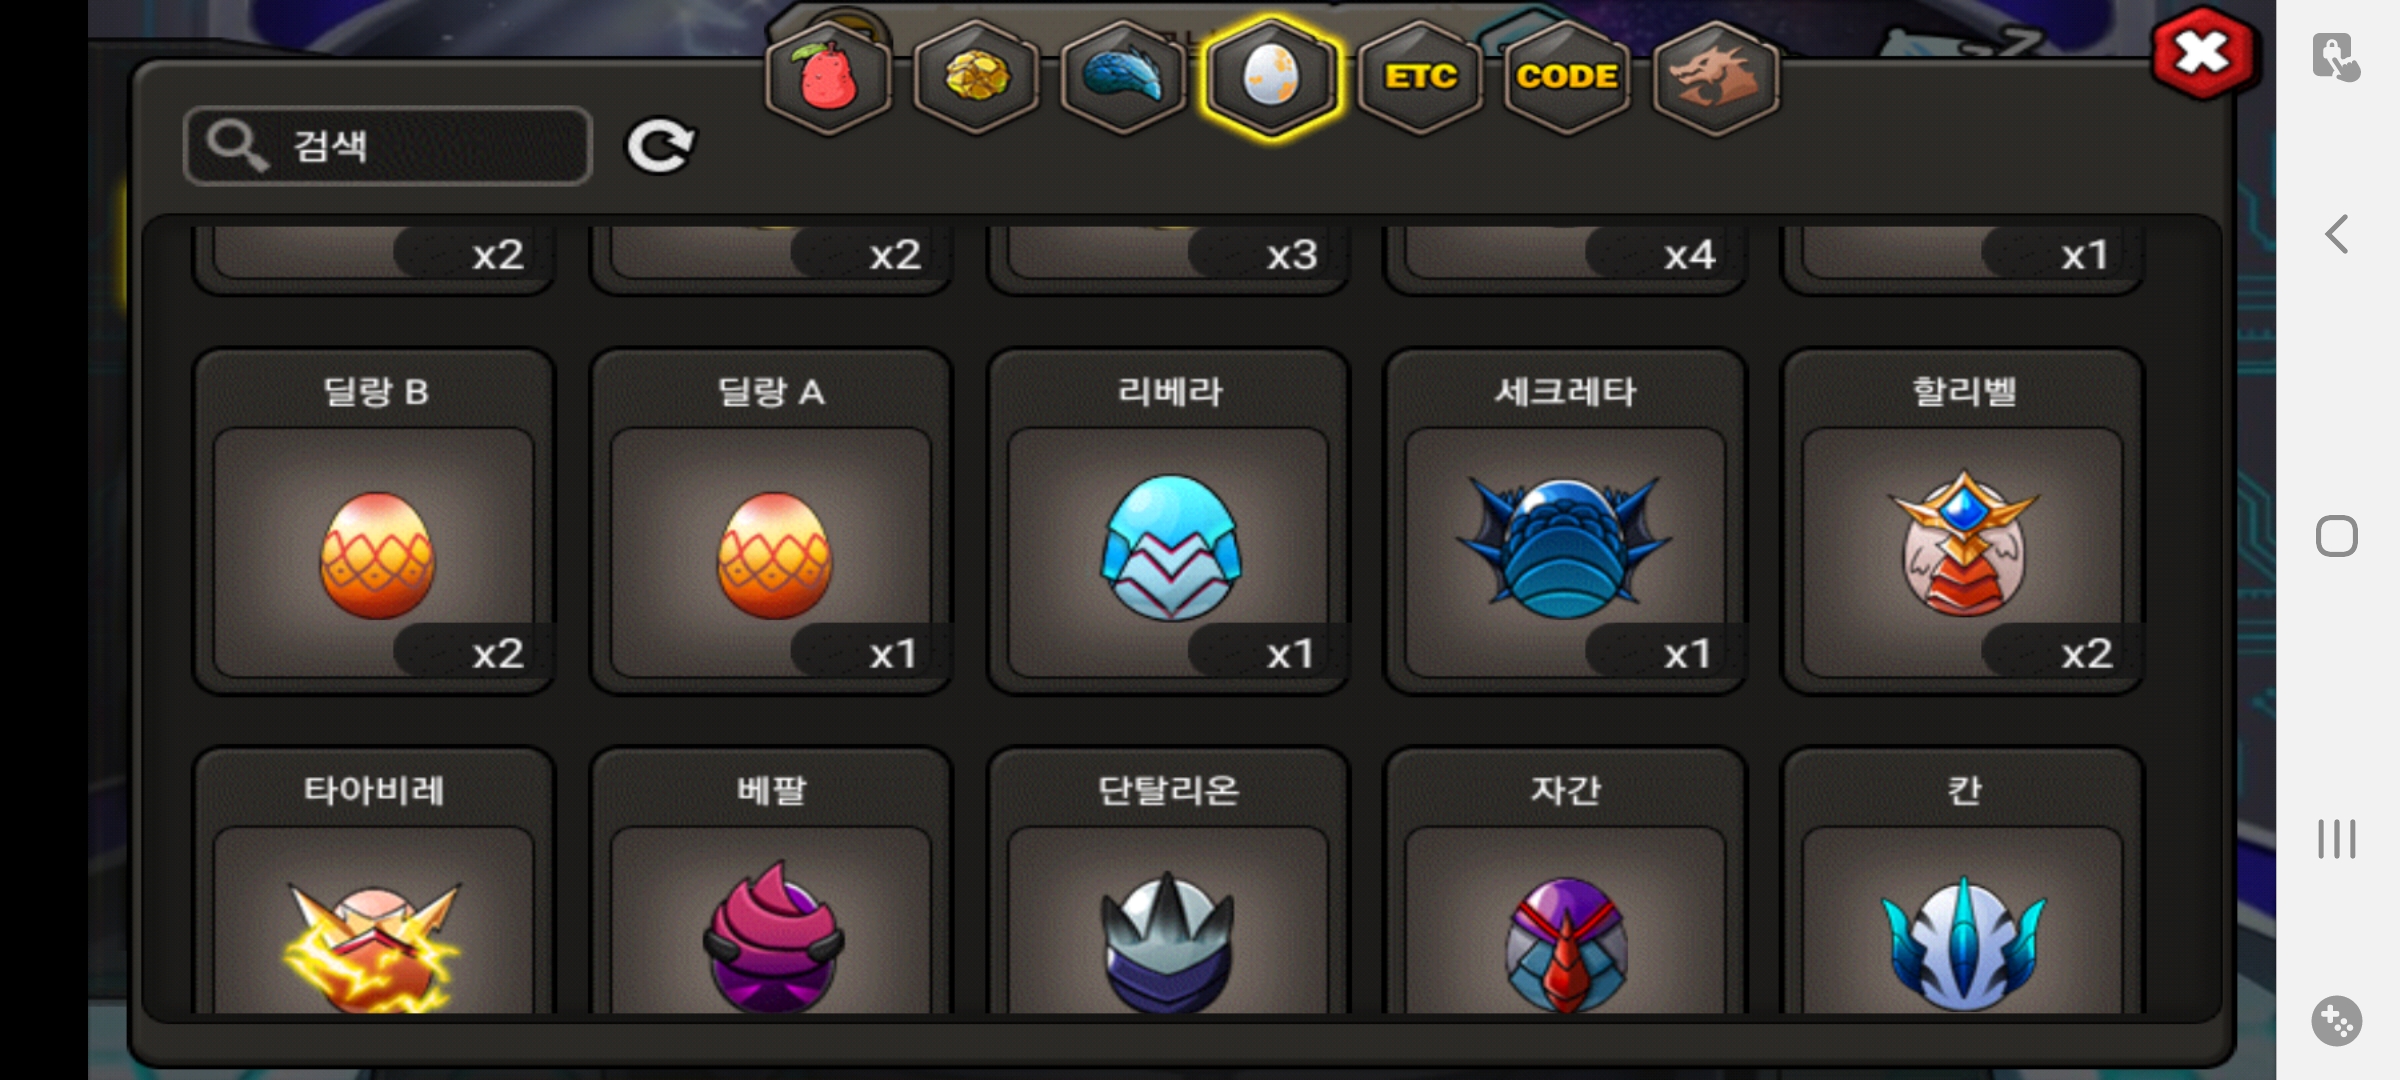Tap the Android back arrow
The image size is (2400, 1080).
[x=2337, y=235]
